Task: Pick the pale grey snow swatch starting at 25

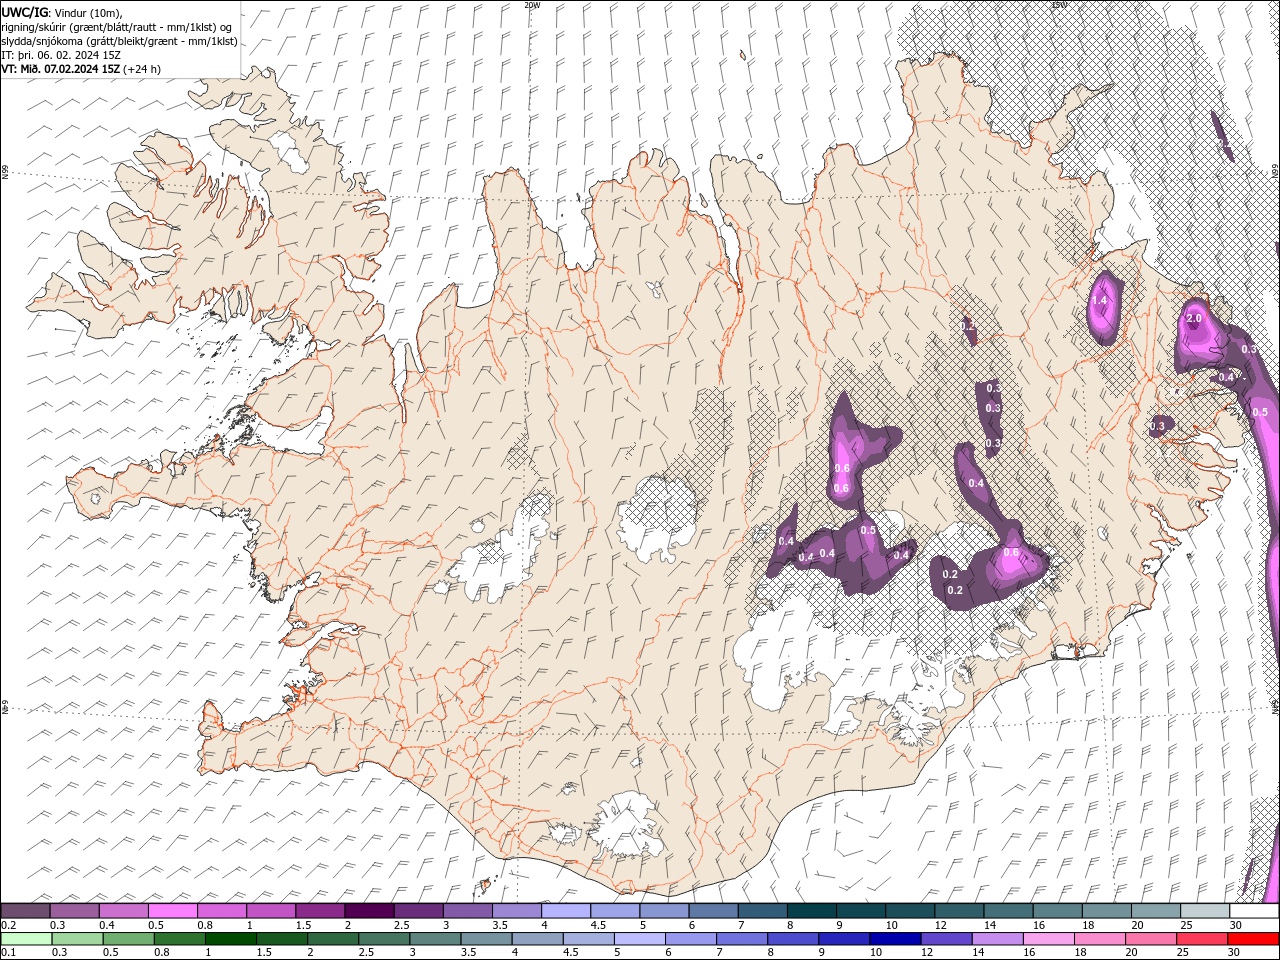Action: click(x=1205, y=911)
